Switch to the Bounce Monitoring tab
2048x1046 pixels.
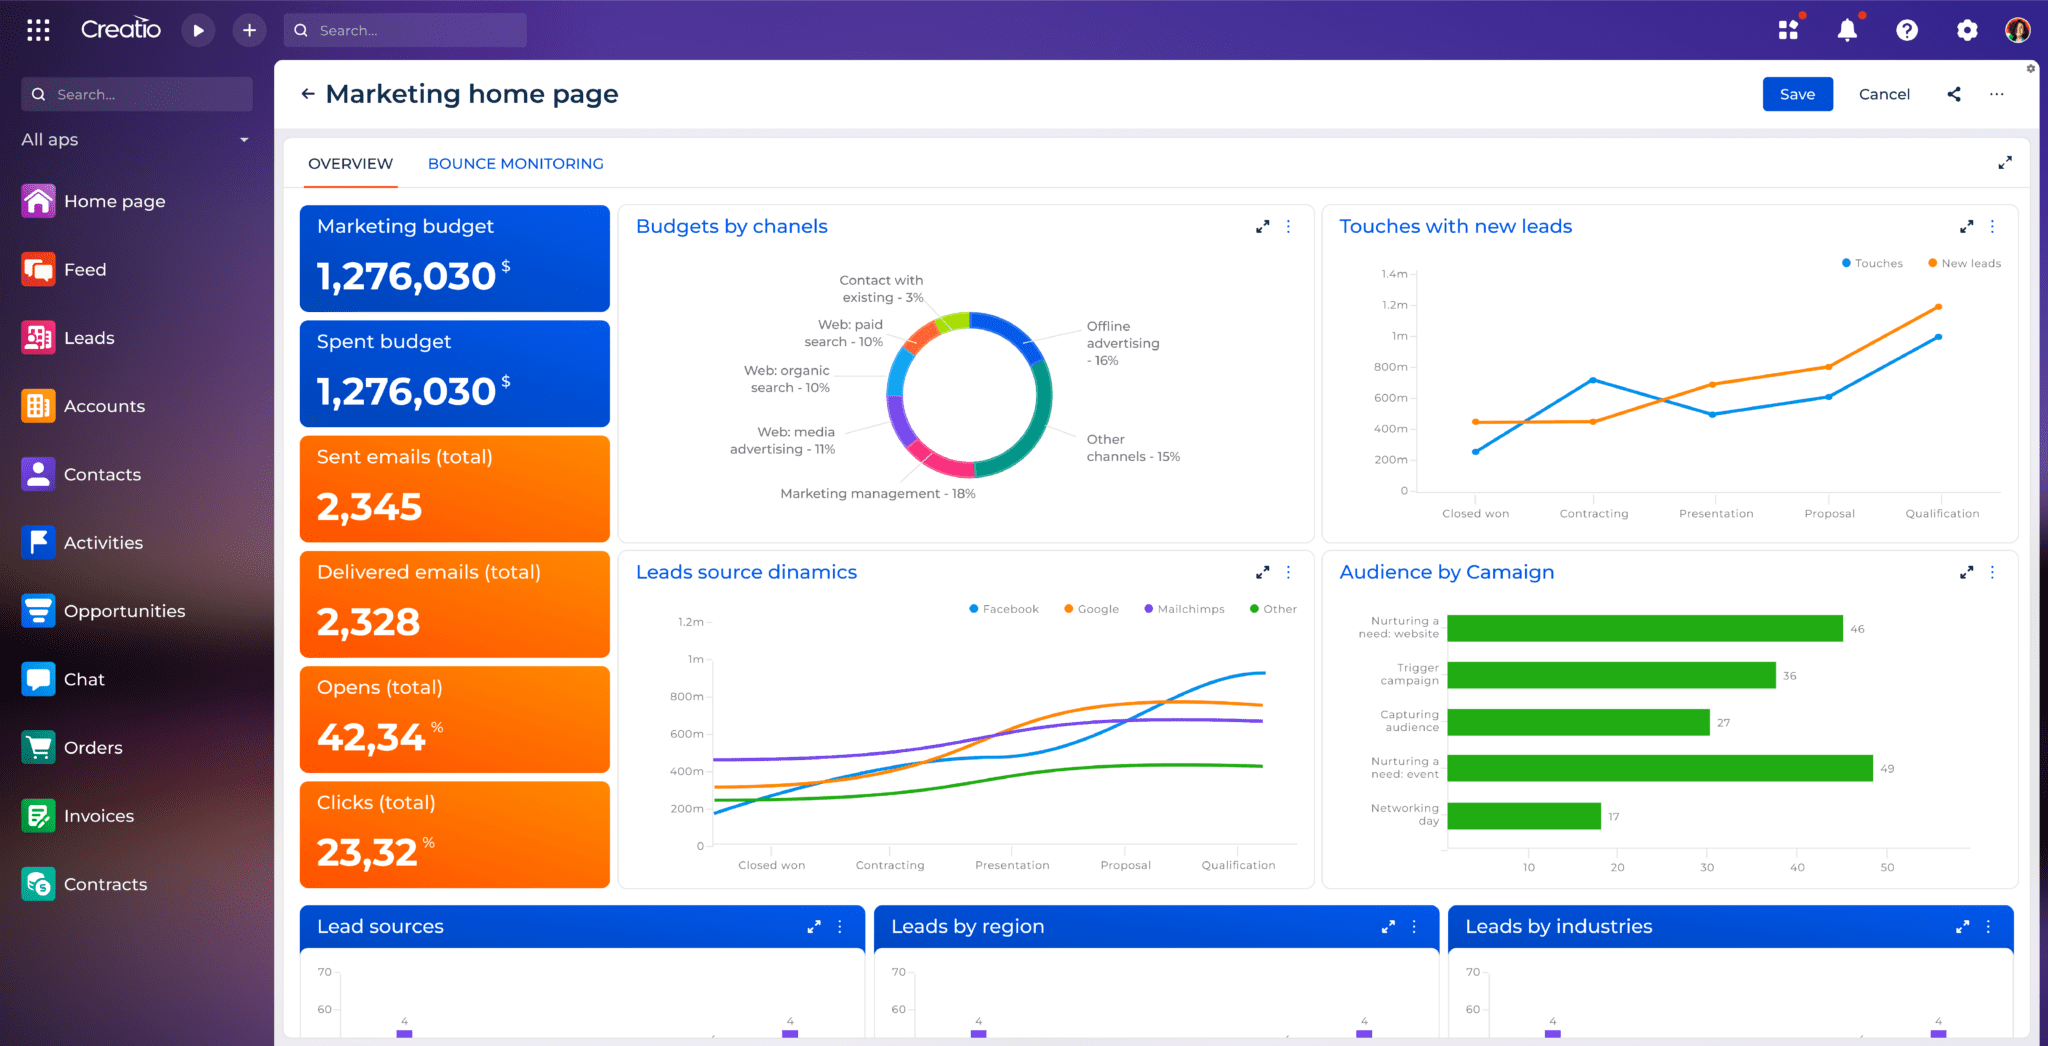click(x=515, y=164)
